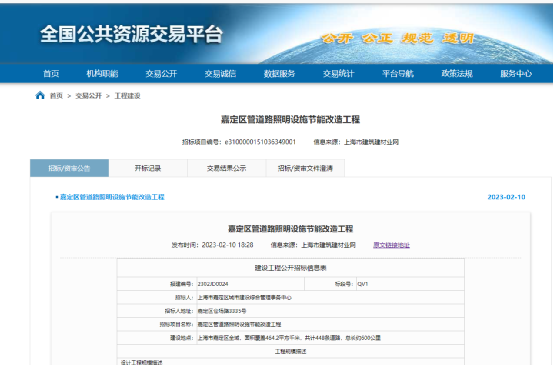Click 工程建设 breadcrumb link
This screenshot has width=553, height=365.
[127, 96]
